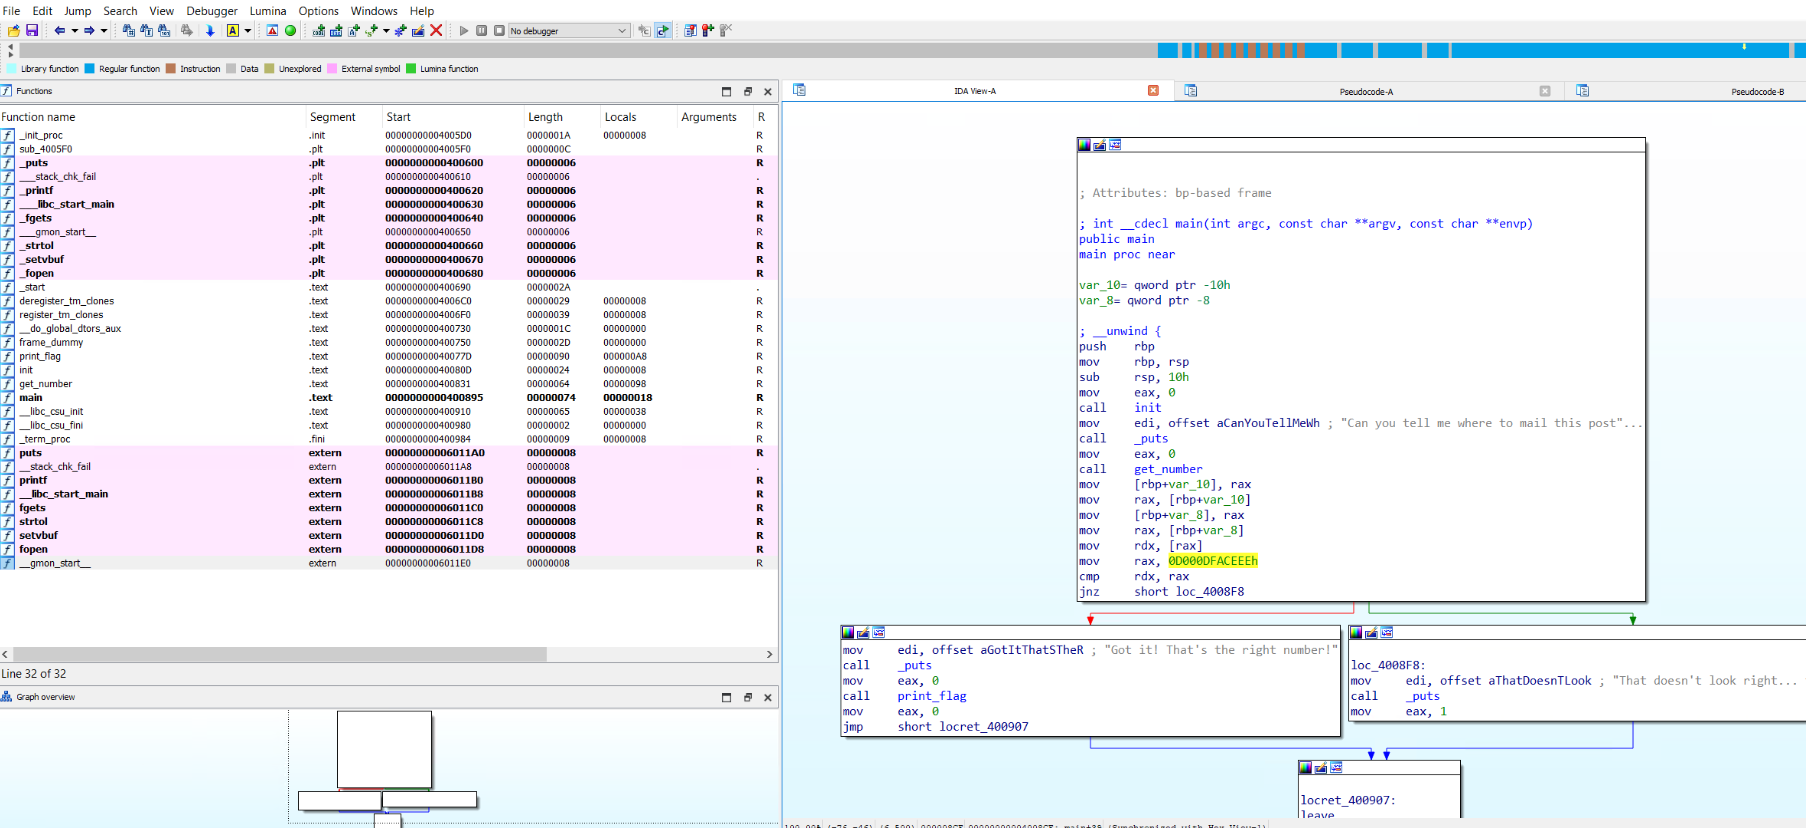The height and width of the screenshot is (828, 1806).
Task: Select the frame_dummy function row
Action: pyautogui.click(x=388, y=342)
